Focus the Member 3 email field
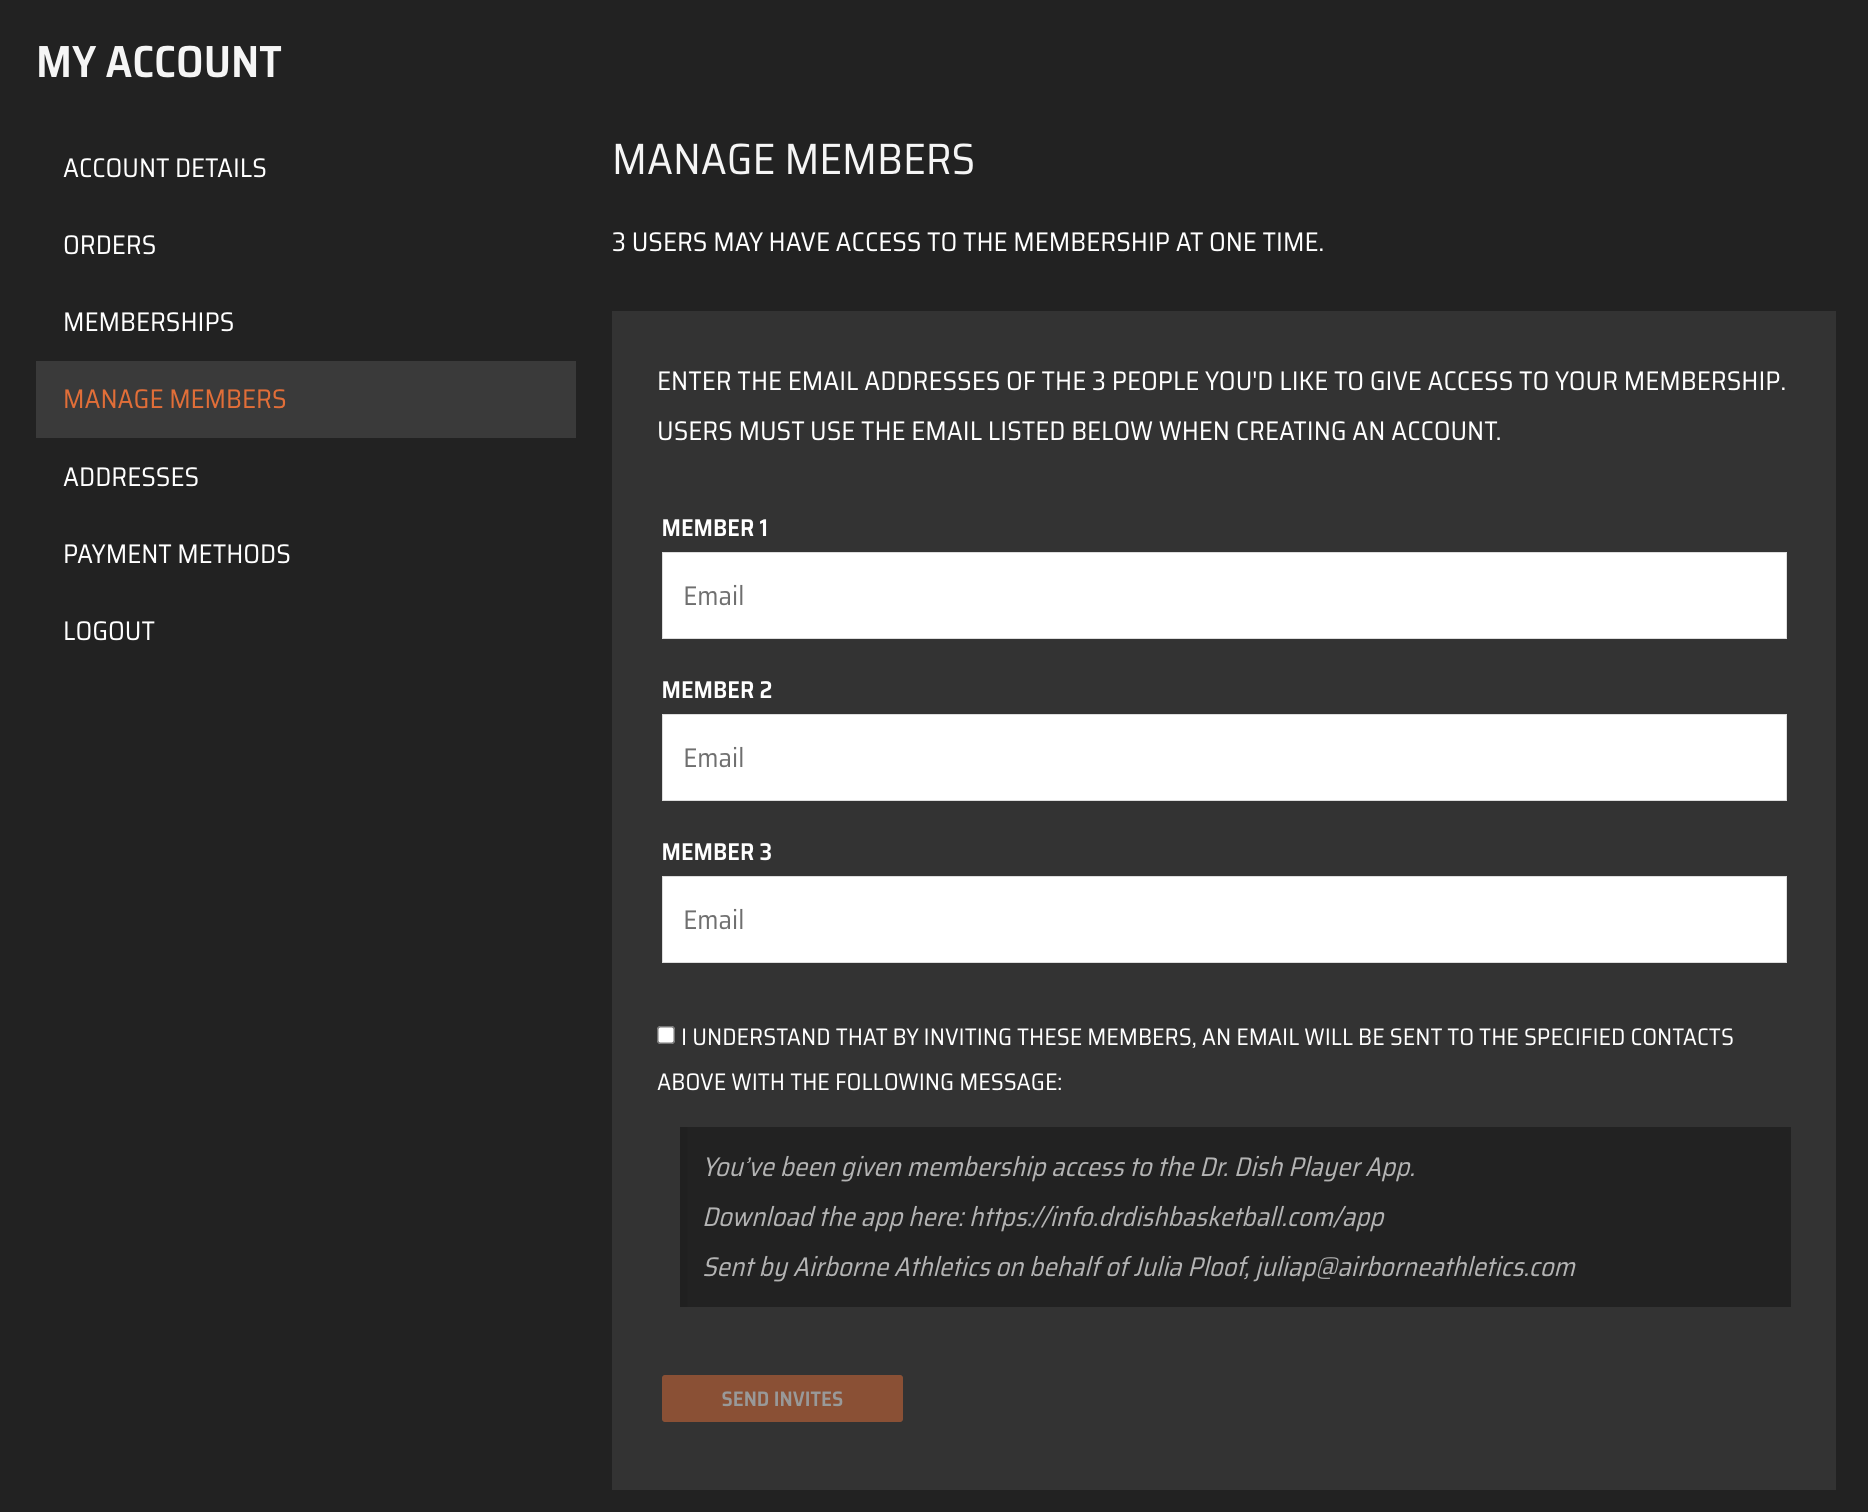The image size is (1868, 1512). pos(1224,920)
